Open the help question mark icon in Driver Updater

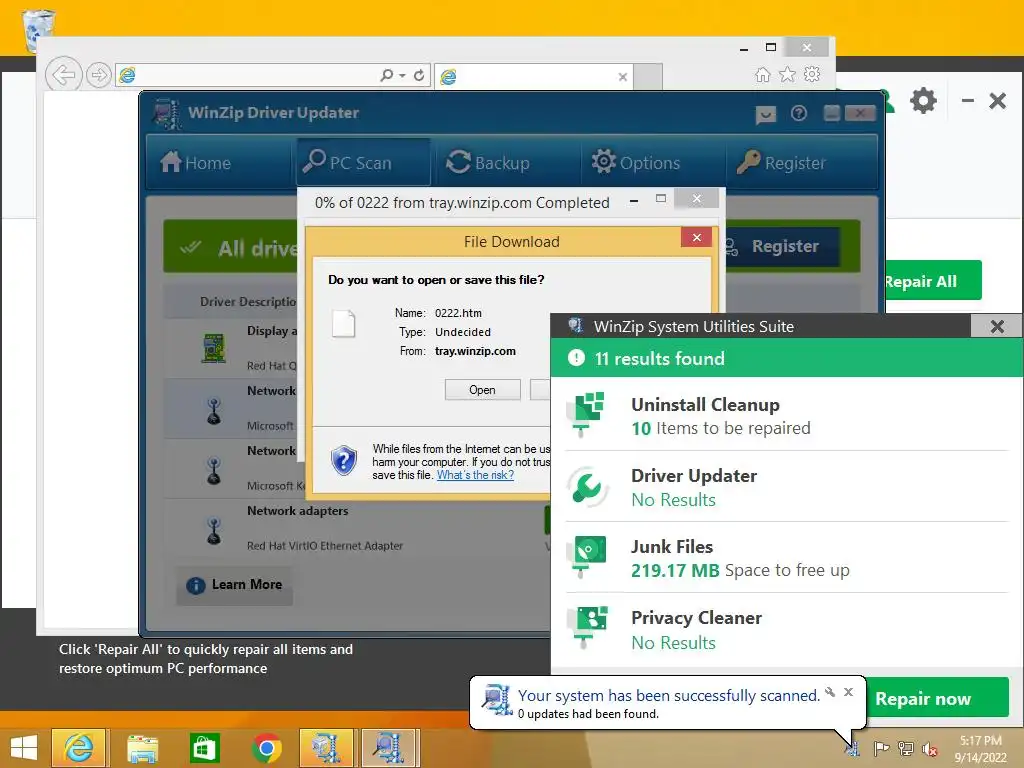[x=798, y=114]
